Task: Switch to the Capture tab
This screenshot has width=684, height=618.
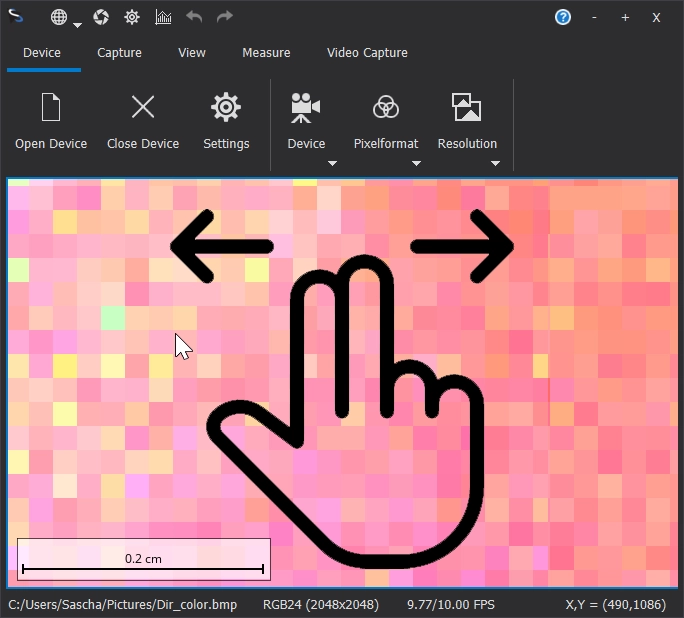Action: click(x=119, y=52)
